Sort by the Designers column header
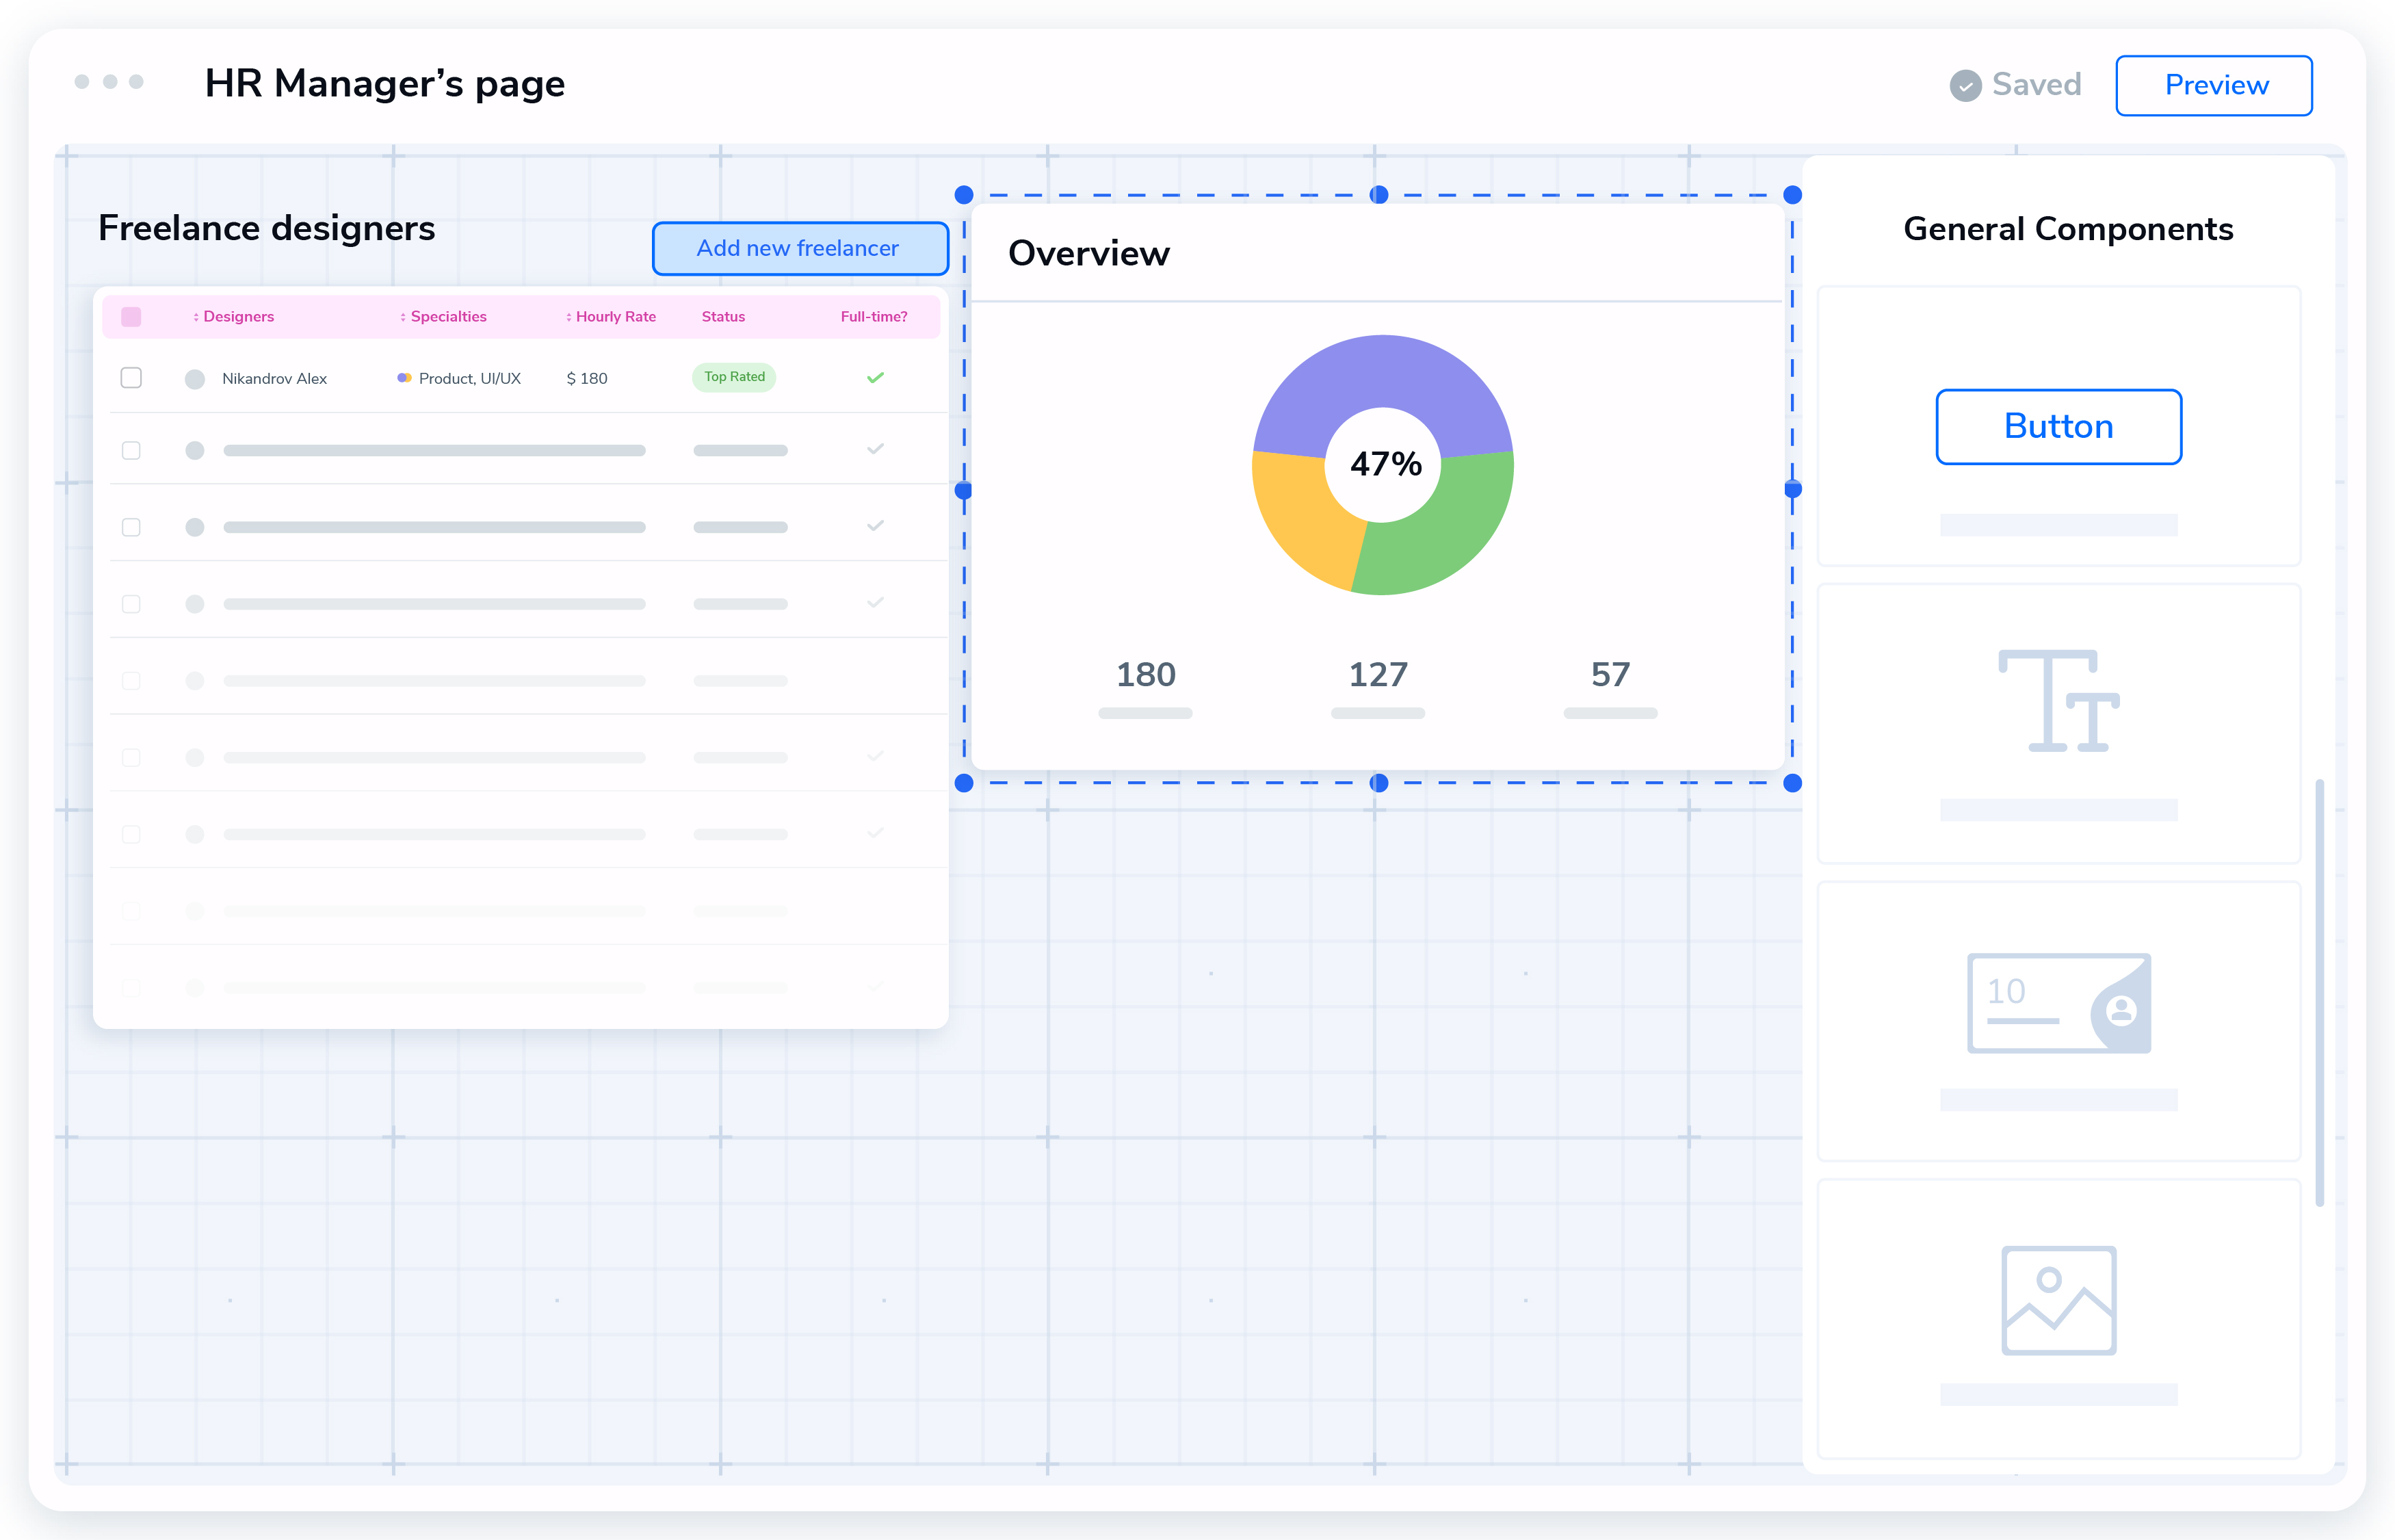This screenshot has width=2395, height=1540. click(x=238, y=317)
